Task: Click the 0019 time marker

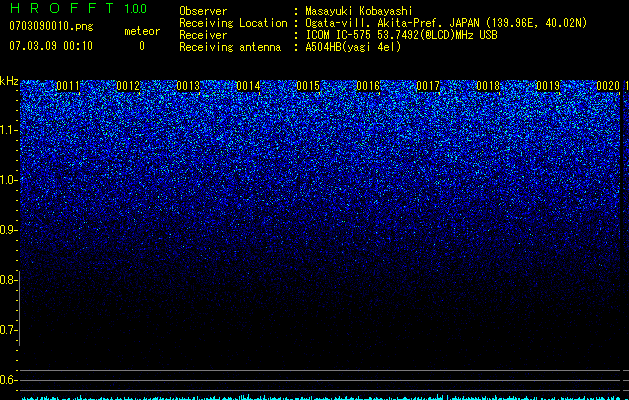Action: tap(548, 86)
